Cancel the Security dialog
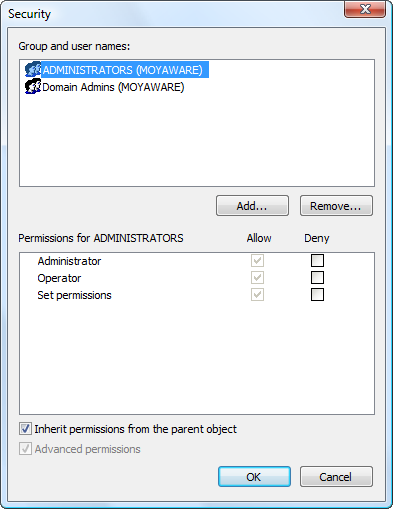This screenshot has height=509, width=393. (x=336, y=477)
